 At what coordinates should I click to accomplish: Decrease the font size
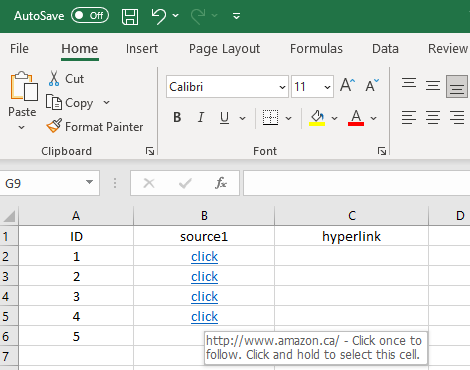(x=372, y=85)
